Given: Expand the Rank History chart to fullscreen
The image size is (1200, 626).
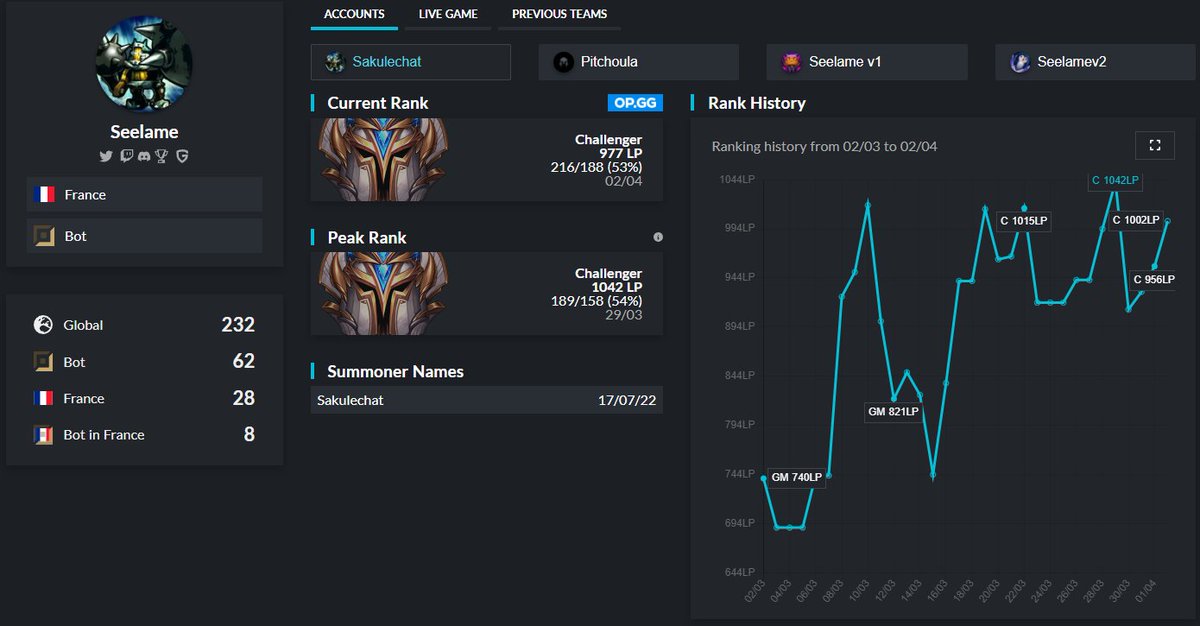Looking at the screenshot, I should (x=1155, y=145).
